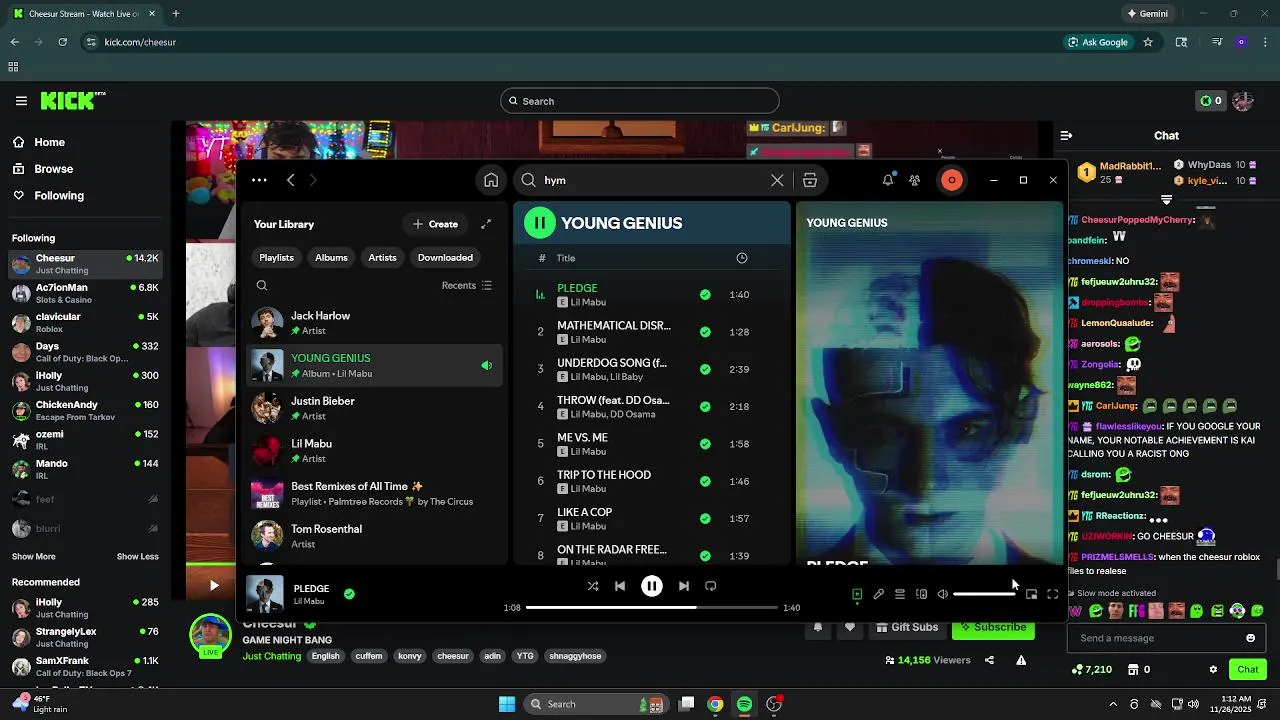This screenshot has width=1280, height=720.
Task: Adjust the Spotify volume slider
Action: tap(985, 594)
